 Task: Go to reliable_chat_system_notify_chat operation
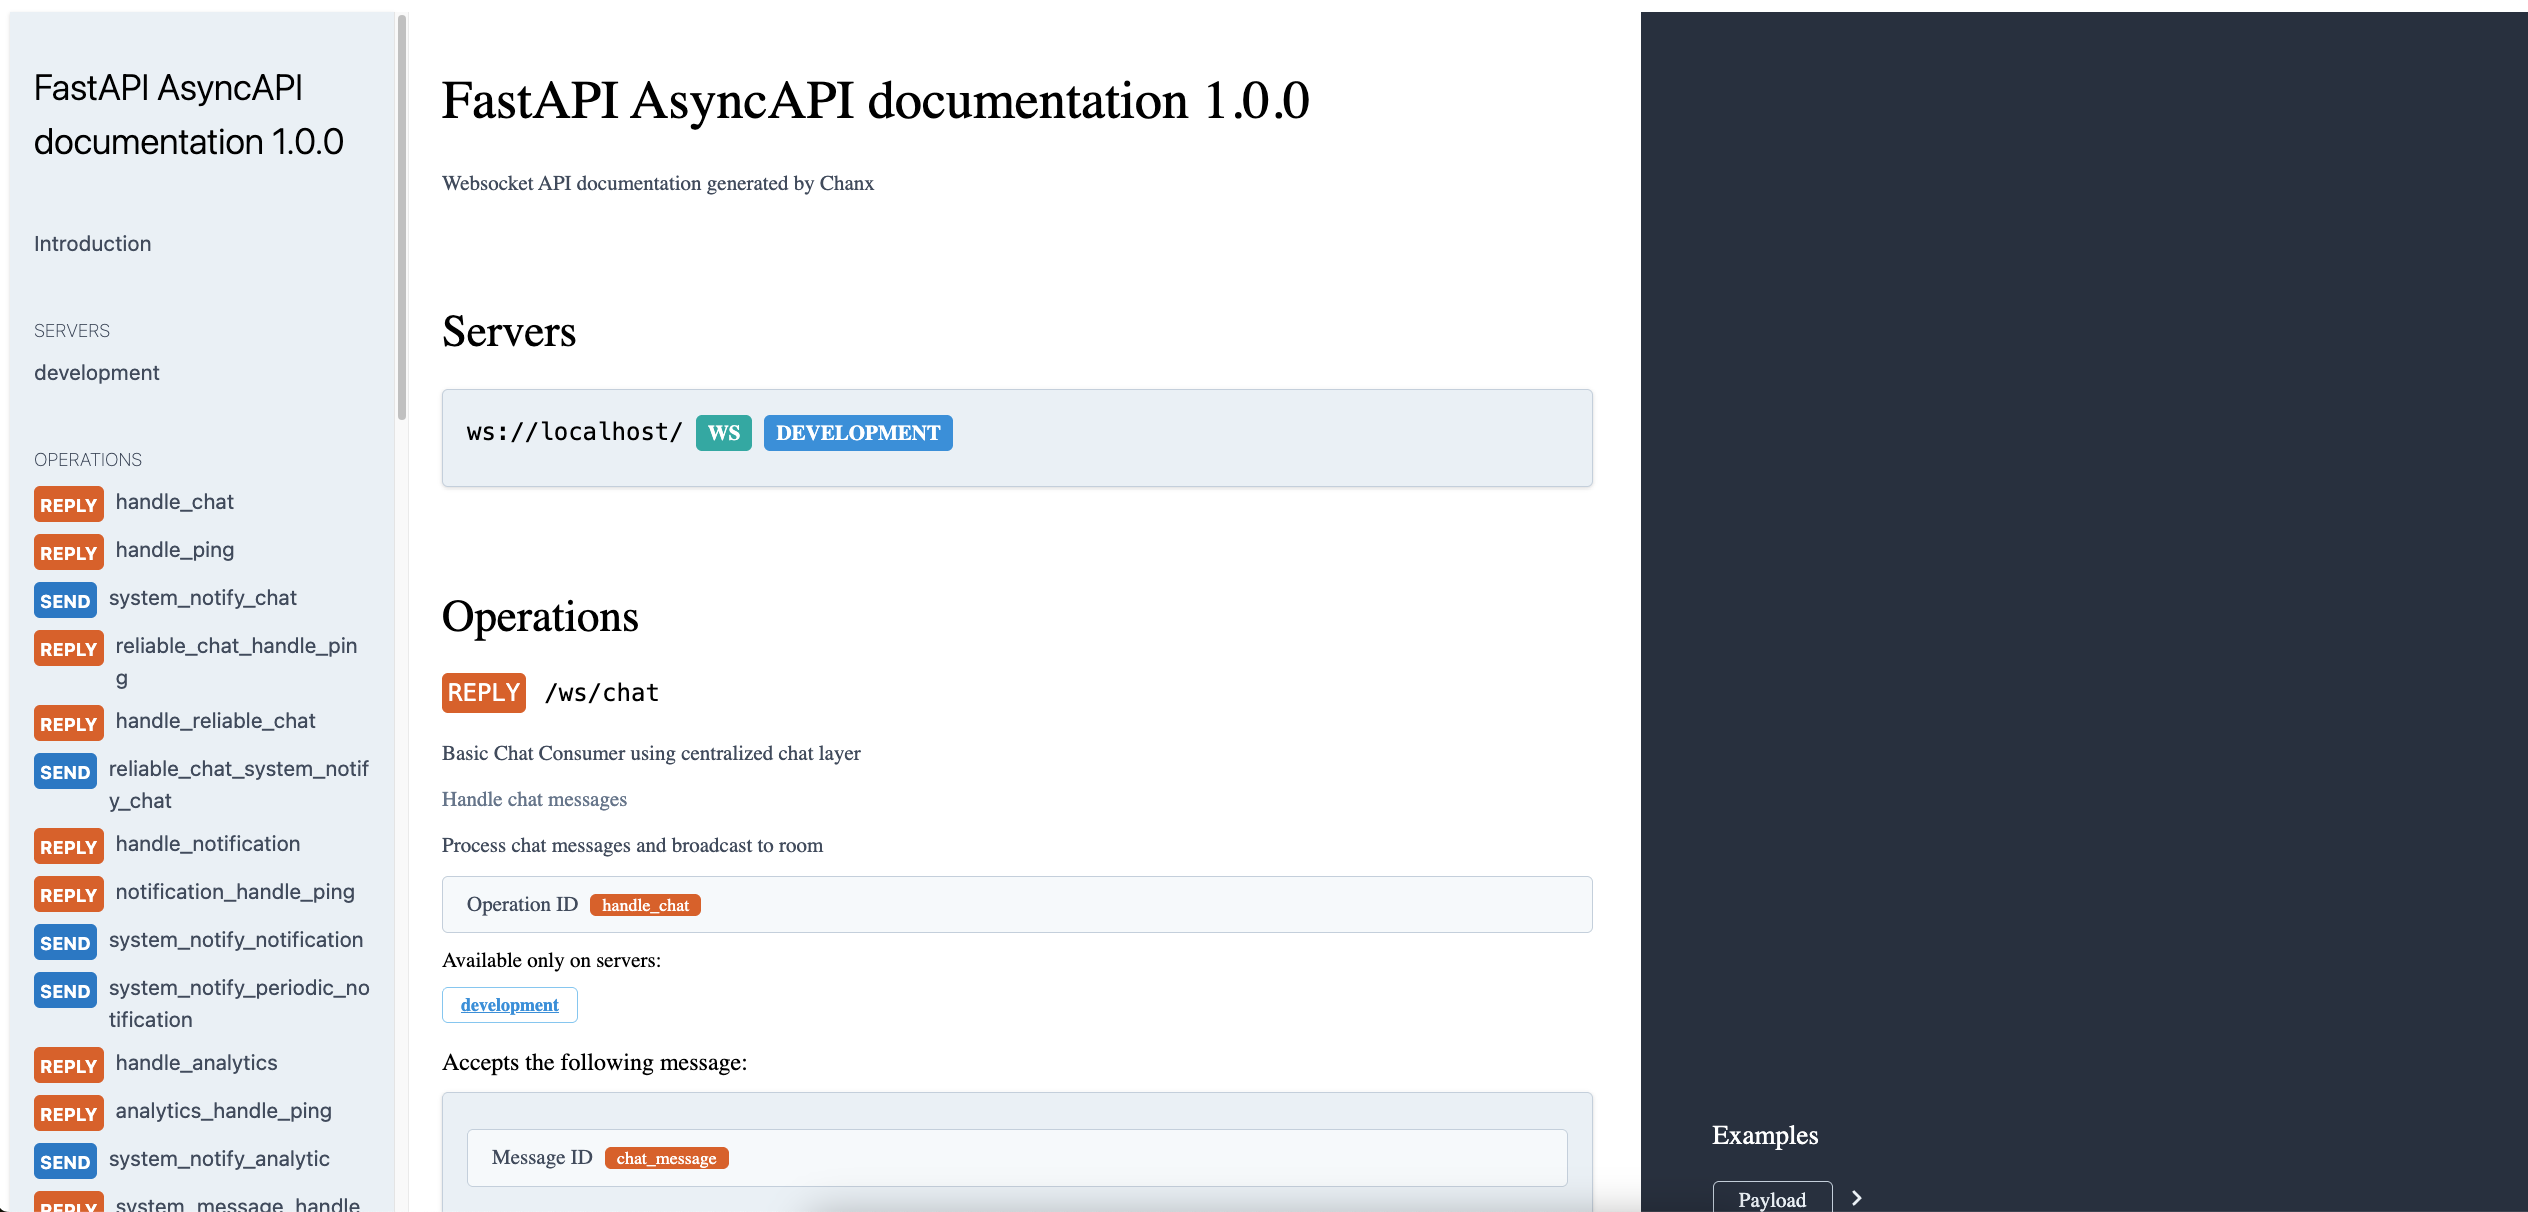coord(238,785)
